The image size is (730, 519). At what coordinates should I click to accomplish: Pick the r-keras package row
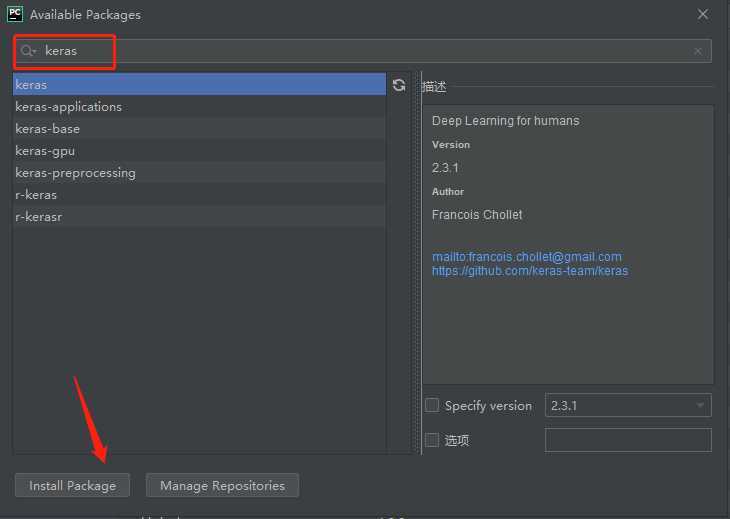click(199, 195)
